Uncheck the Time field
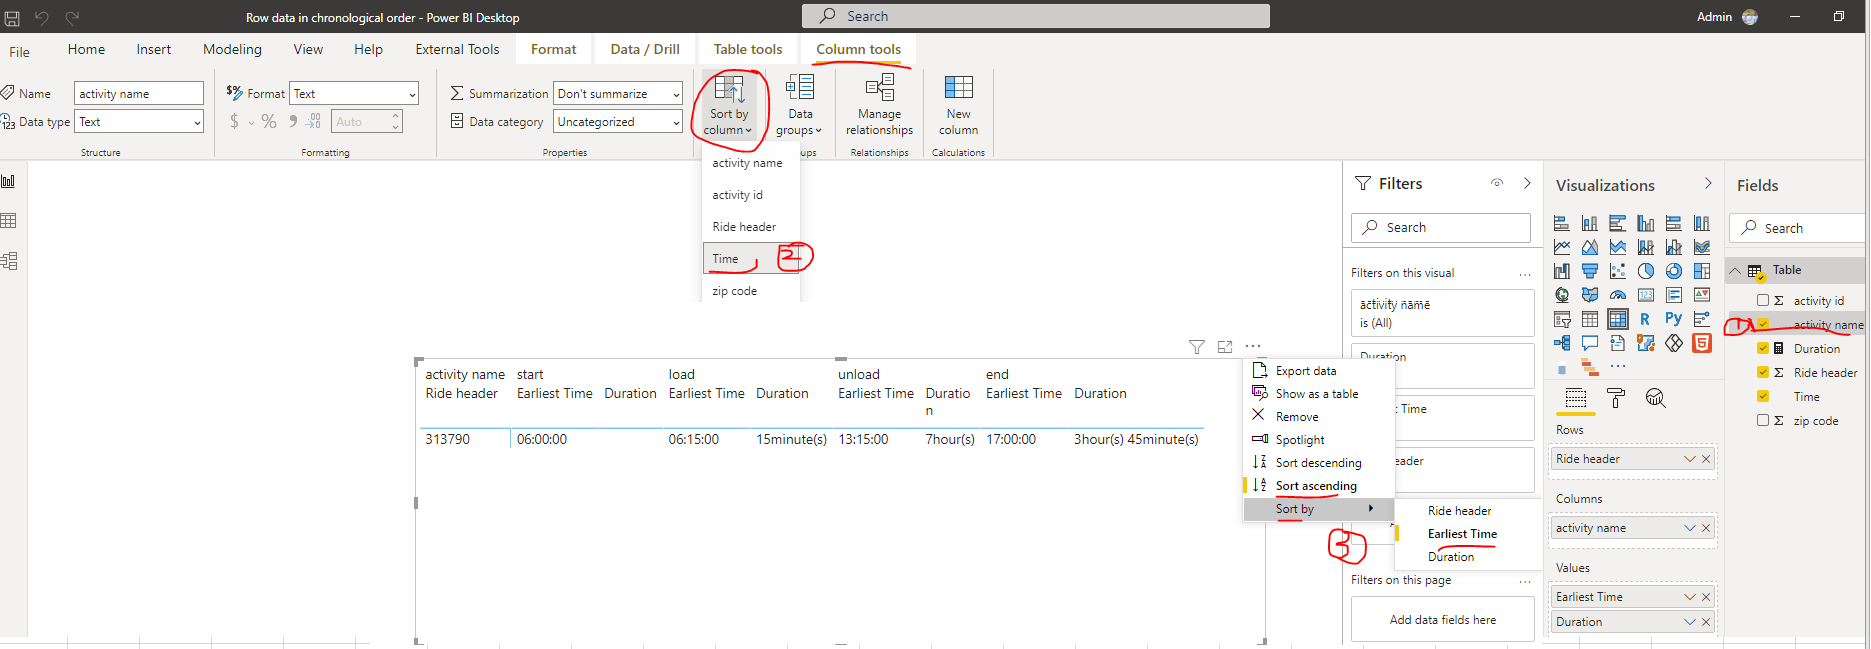The height and width of the screenshot is (649, 1871). 1763,396
